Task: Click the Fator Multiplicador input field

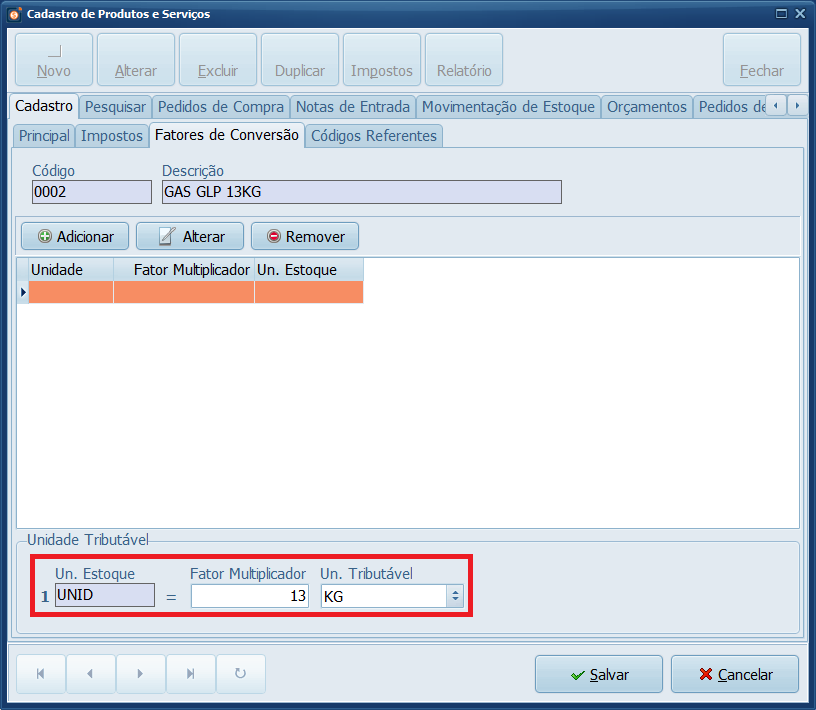Action: [249, 596]
